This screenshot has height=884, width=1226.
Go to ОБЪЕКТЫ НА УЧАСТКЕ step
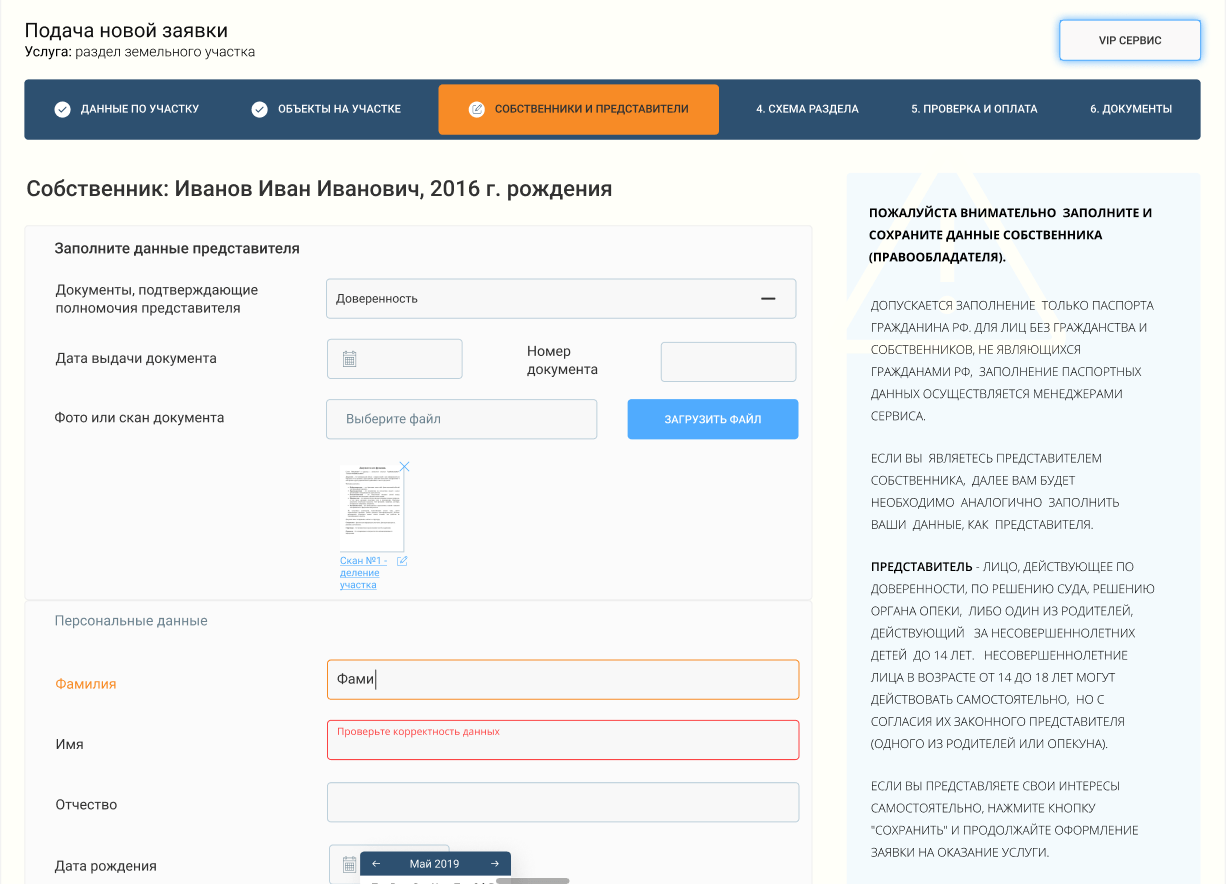[326, 109]
